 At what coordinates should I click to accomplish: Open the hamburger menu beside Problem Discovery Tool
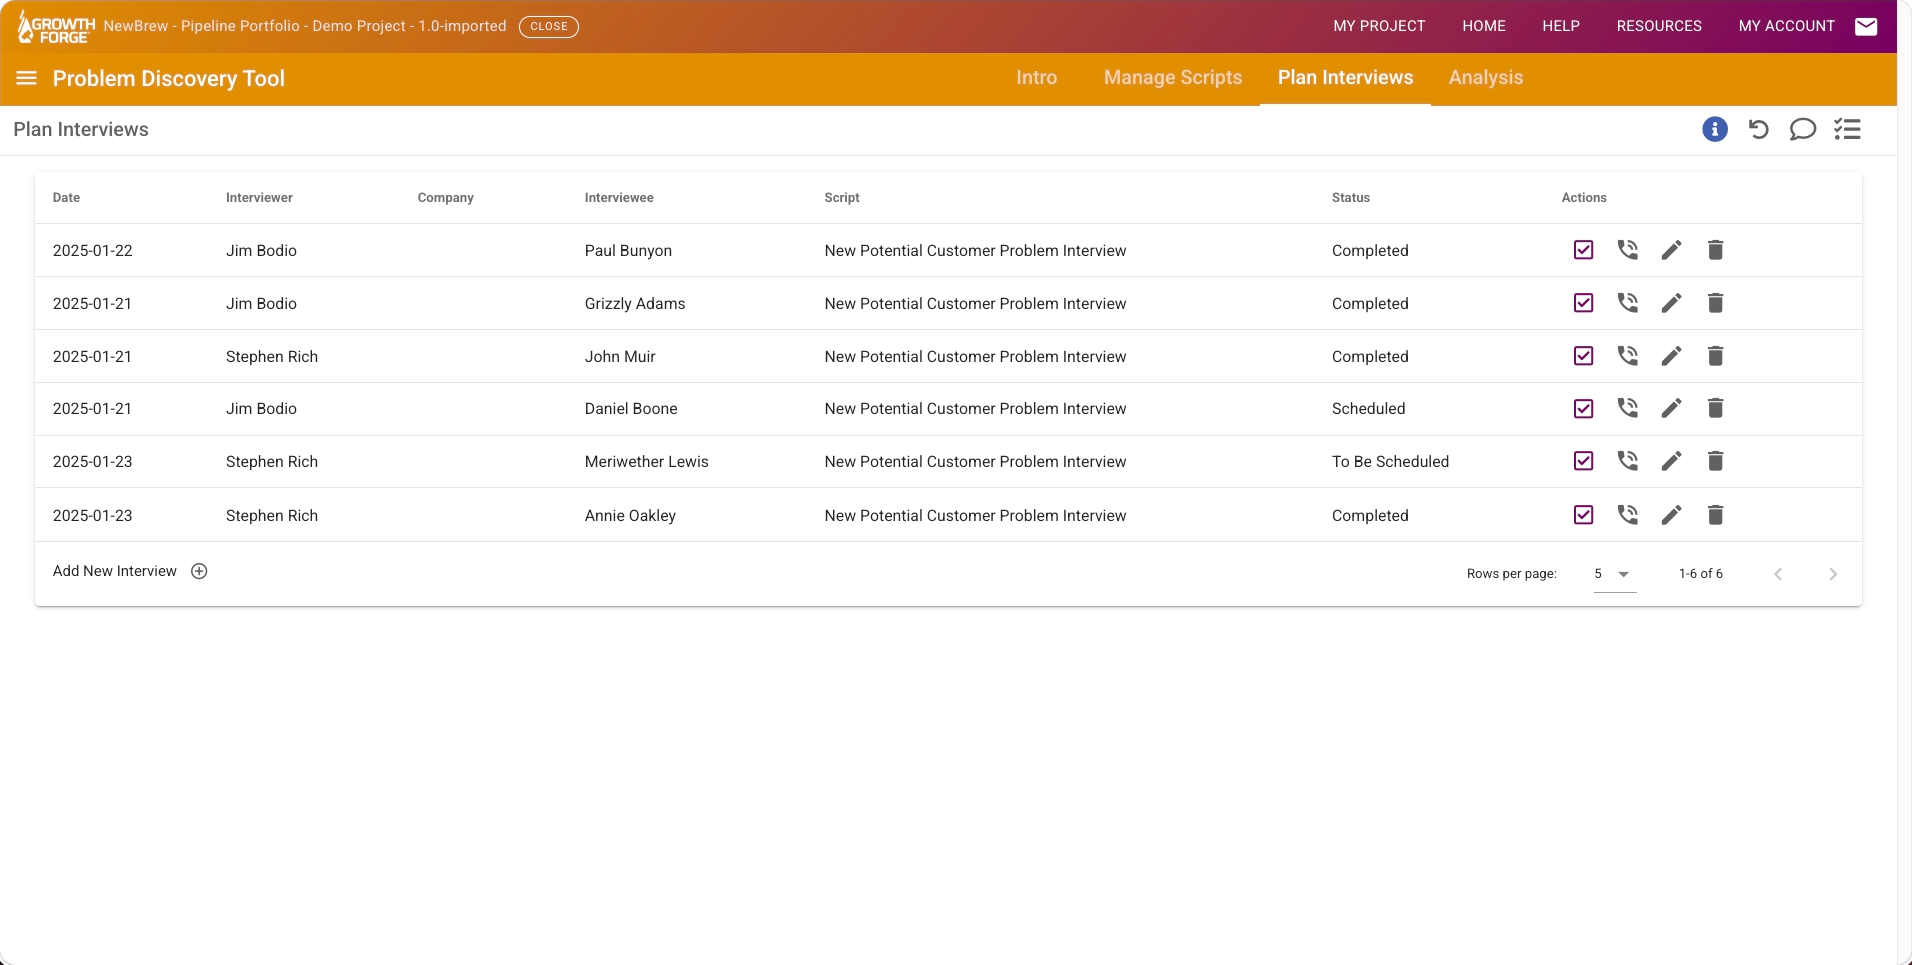(27, 78)
